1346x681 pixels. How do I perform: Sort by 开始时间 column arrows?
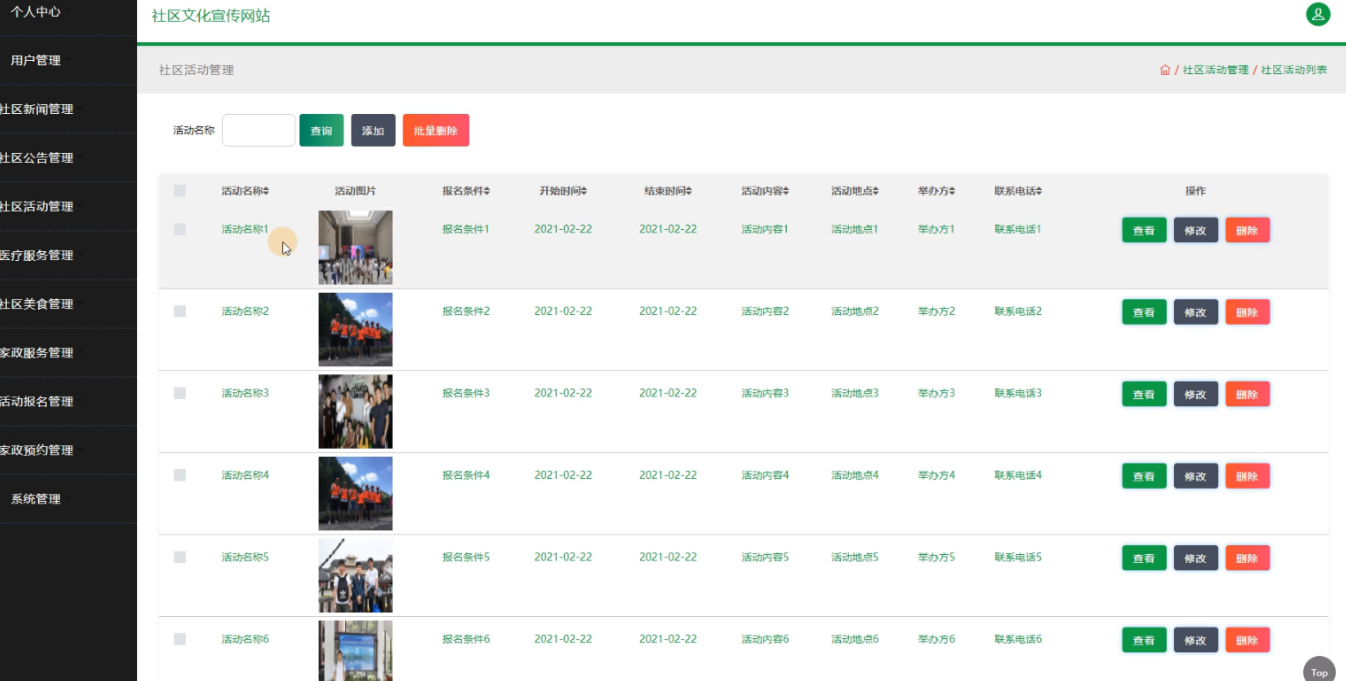tap(584, 191)
